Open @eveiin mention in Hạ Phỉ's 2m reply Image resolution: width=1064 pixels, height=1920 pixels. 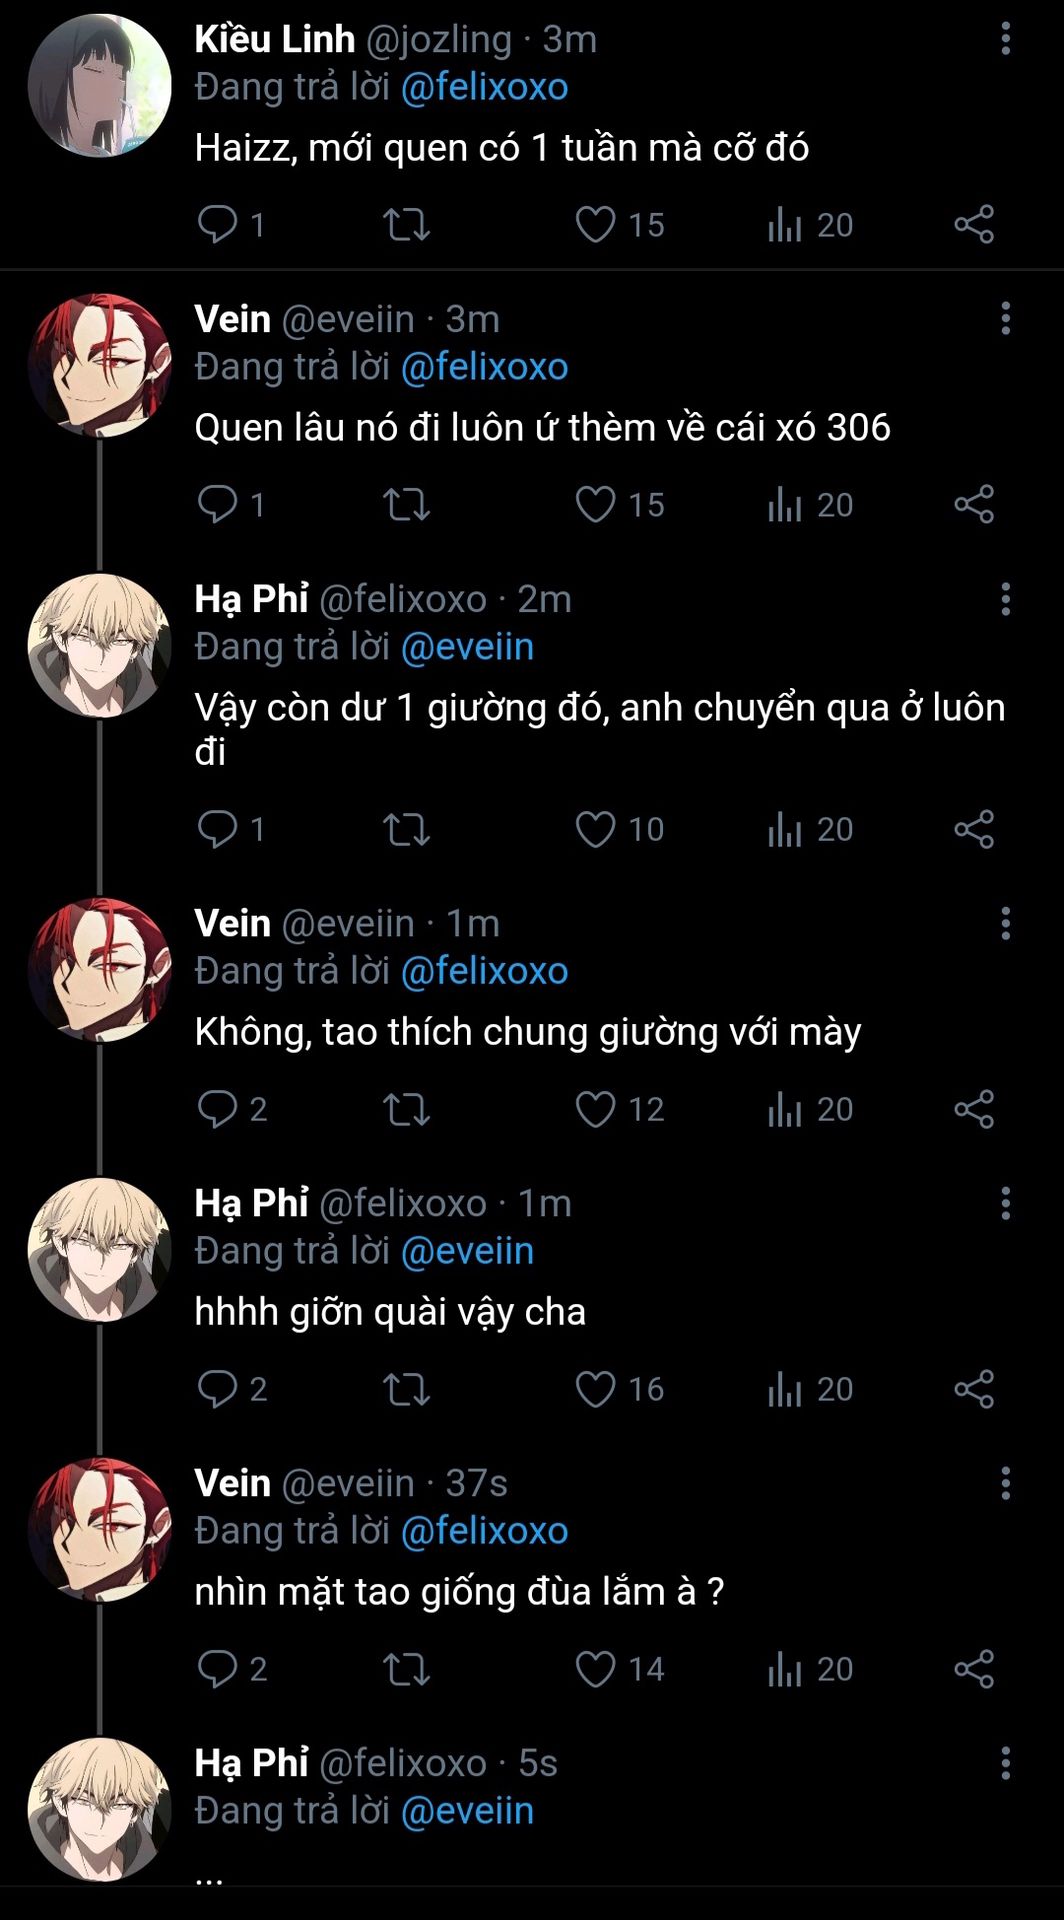(467, 647)
